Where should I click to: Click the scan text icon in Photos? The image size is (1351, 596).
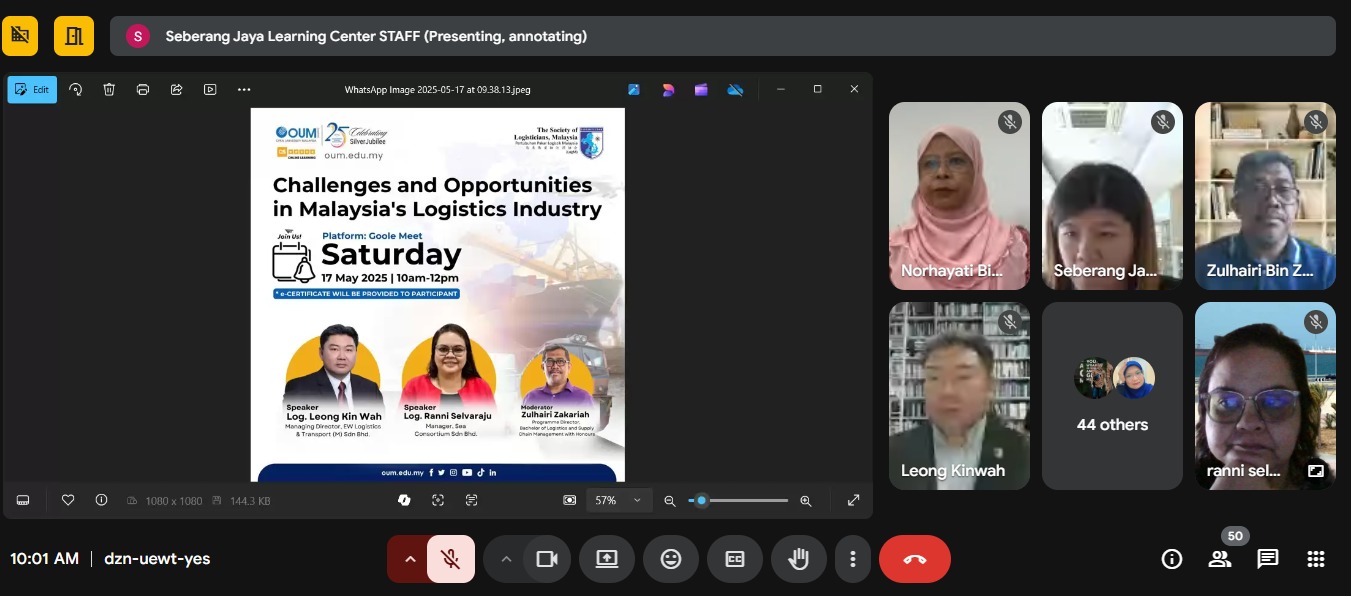coord(471,500)
